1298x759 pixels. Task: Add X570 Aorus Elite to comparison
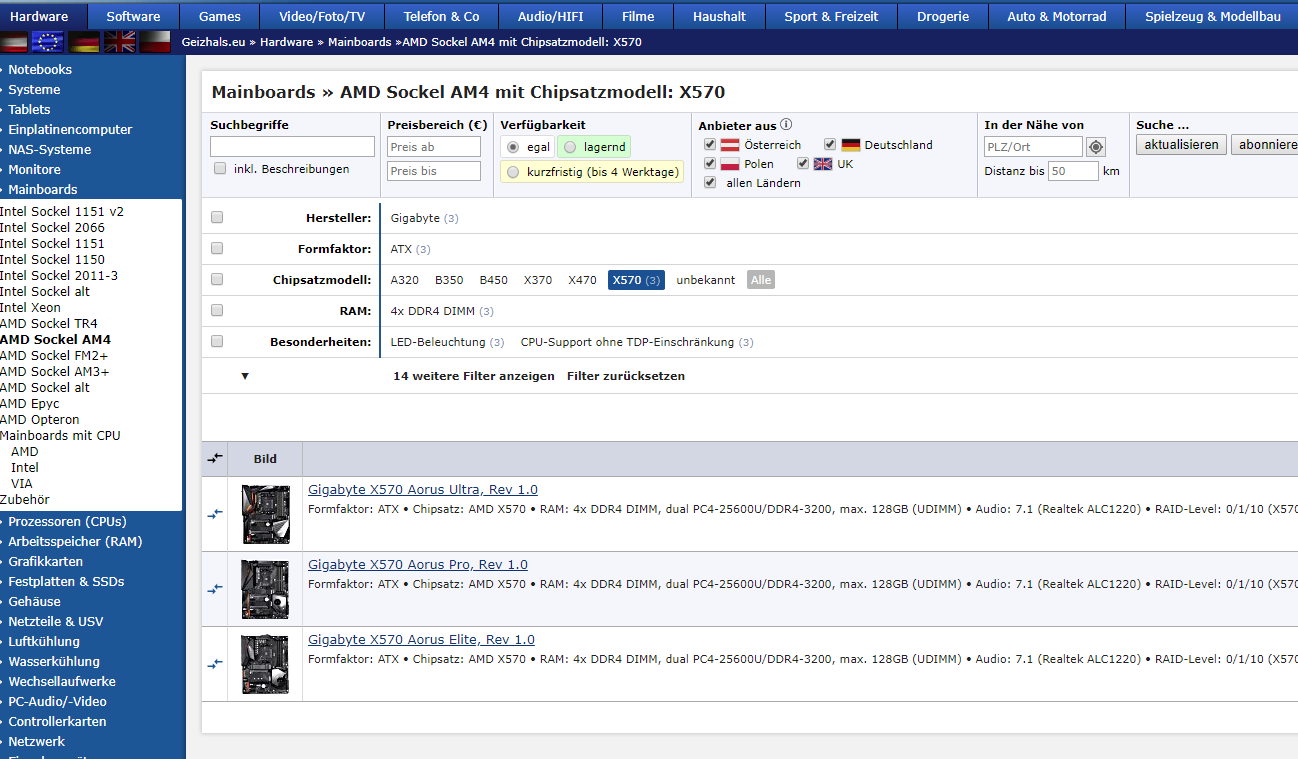[x=215, y=664]
